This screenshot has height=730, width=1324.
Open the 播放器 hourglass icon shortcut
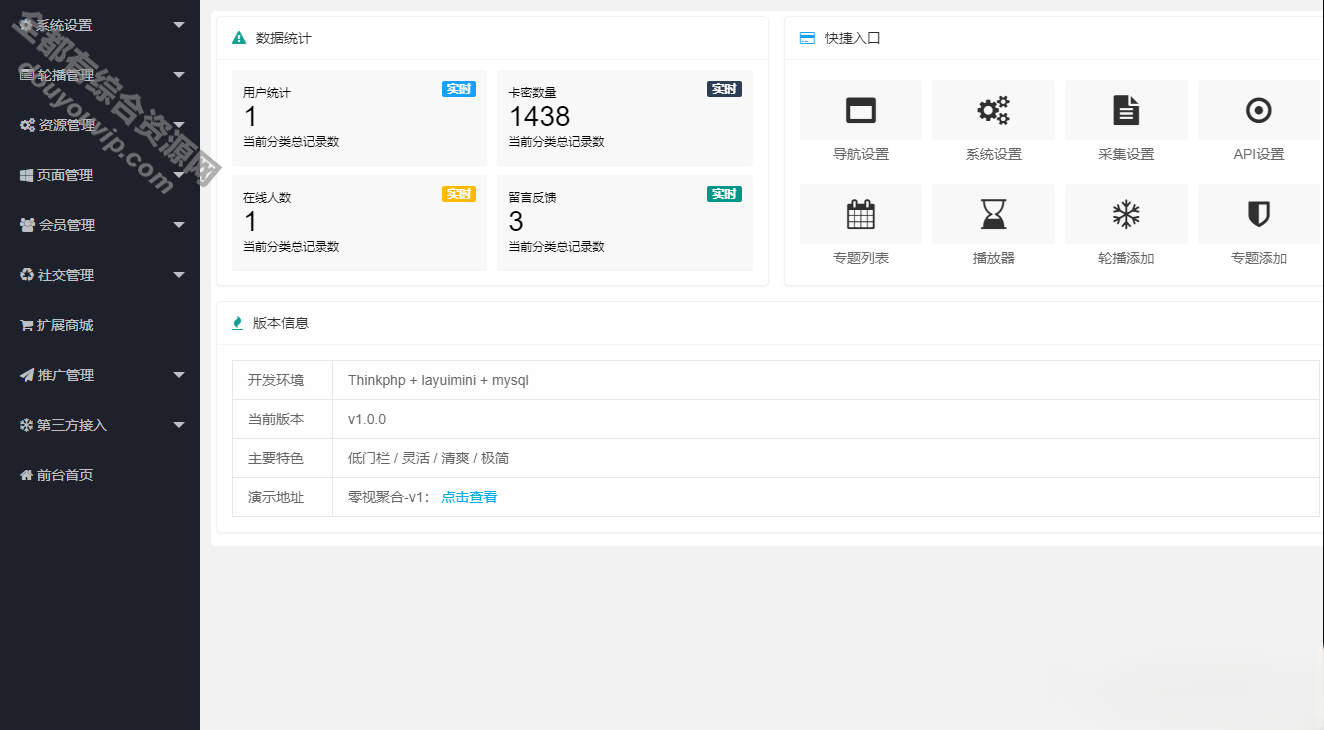(x=993, y=214)
